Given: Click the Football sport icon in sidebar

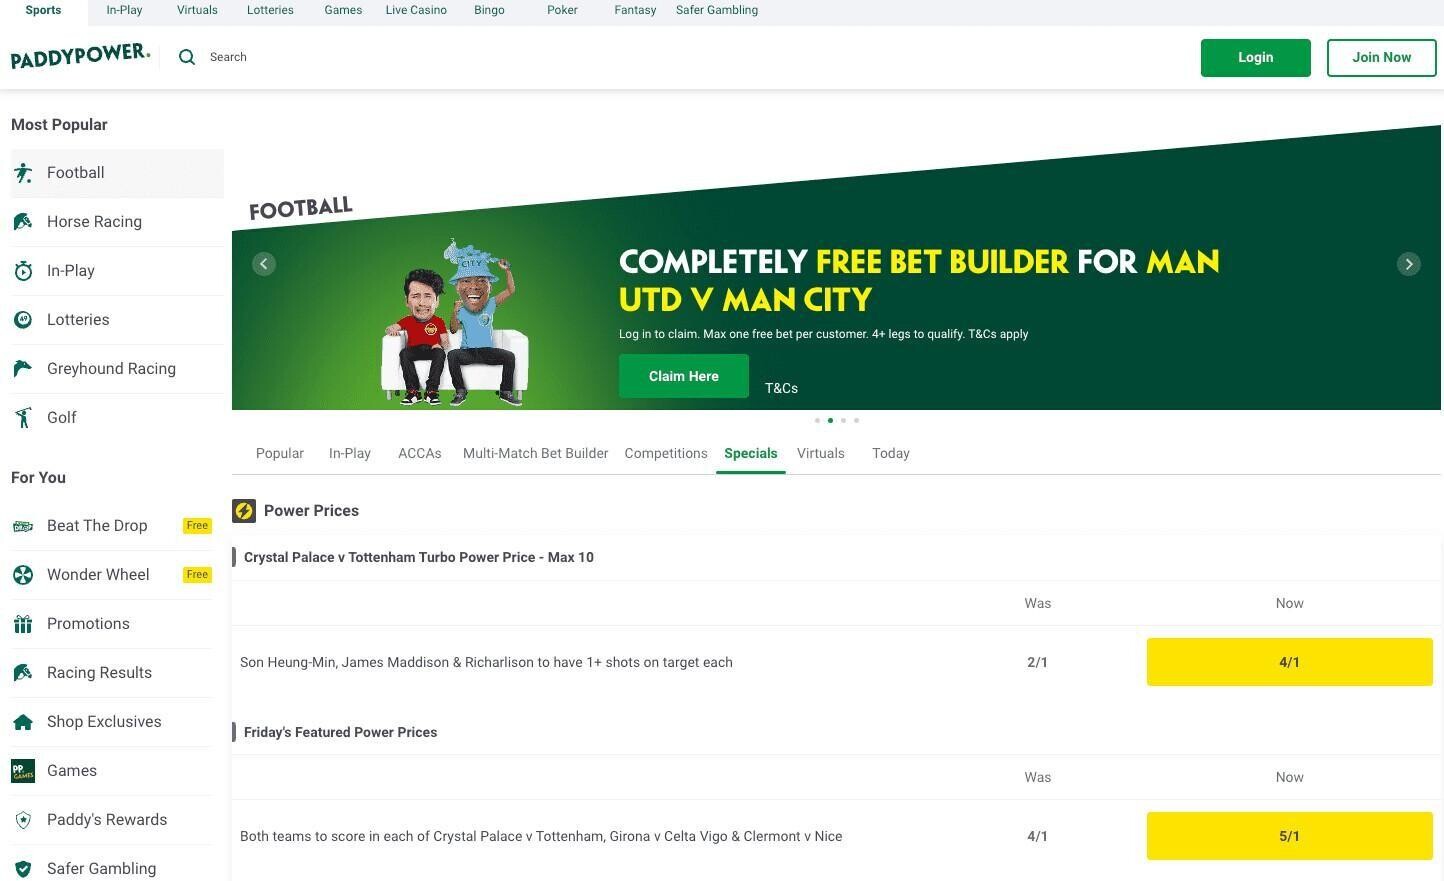Looking at the screenshot, I should click(23, 173).
